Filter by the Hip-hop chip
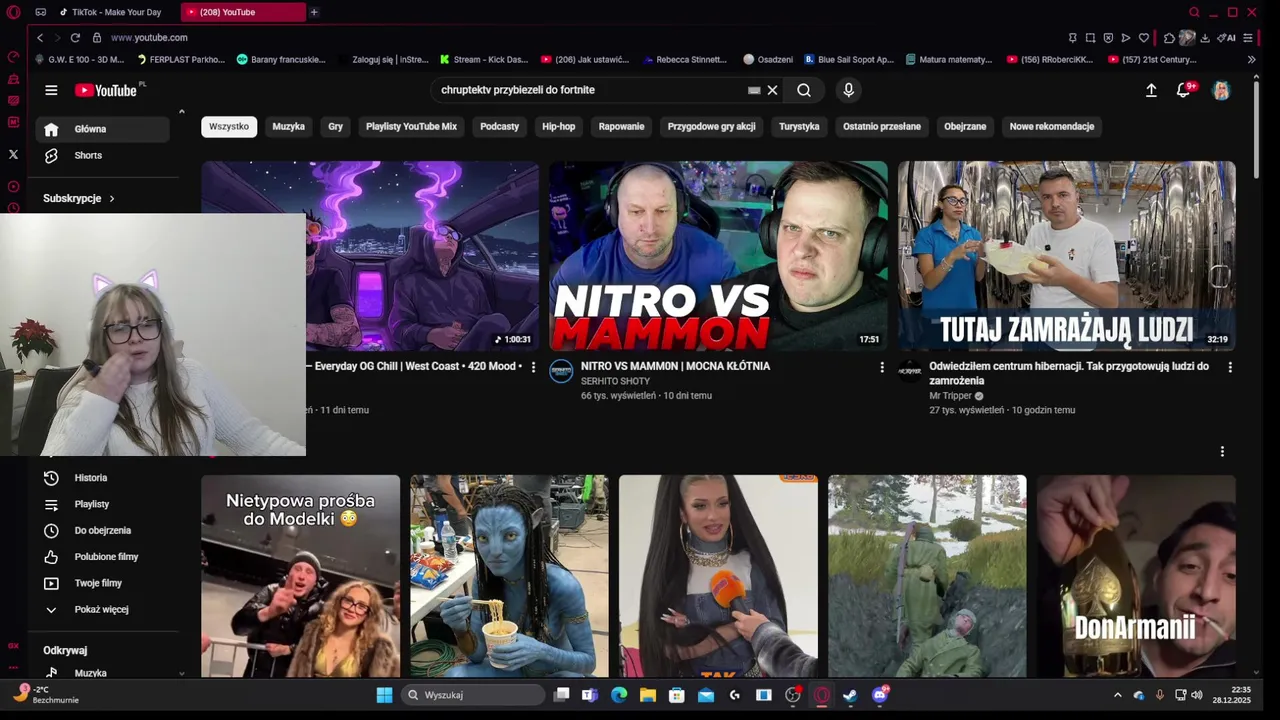Screen dimensions: 1280x720 pos(559,126)
